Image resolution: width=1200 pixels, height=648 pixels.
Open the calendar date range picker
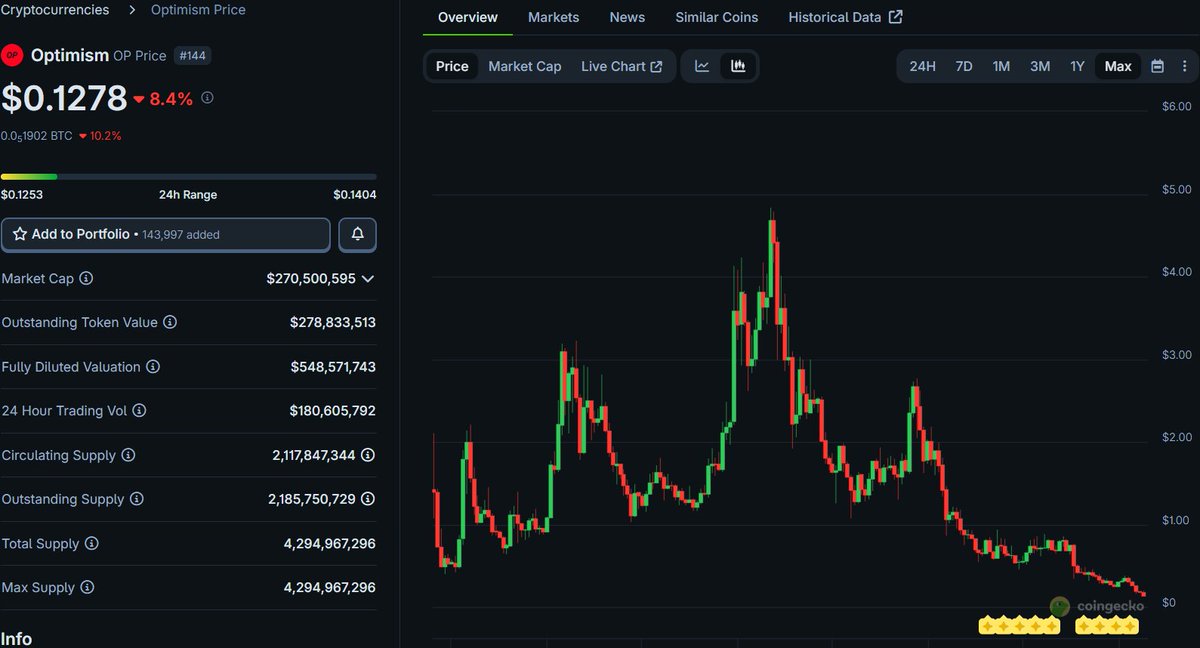[1157, 66]
